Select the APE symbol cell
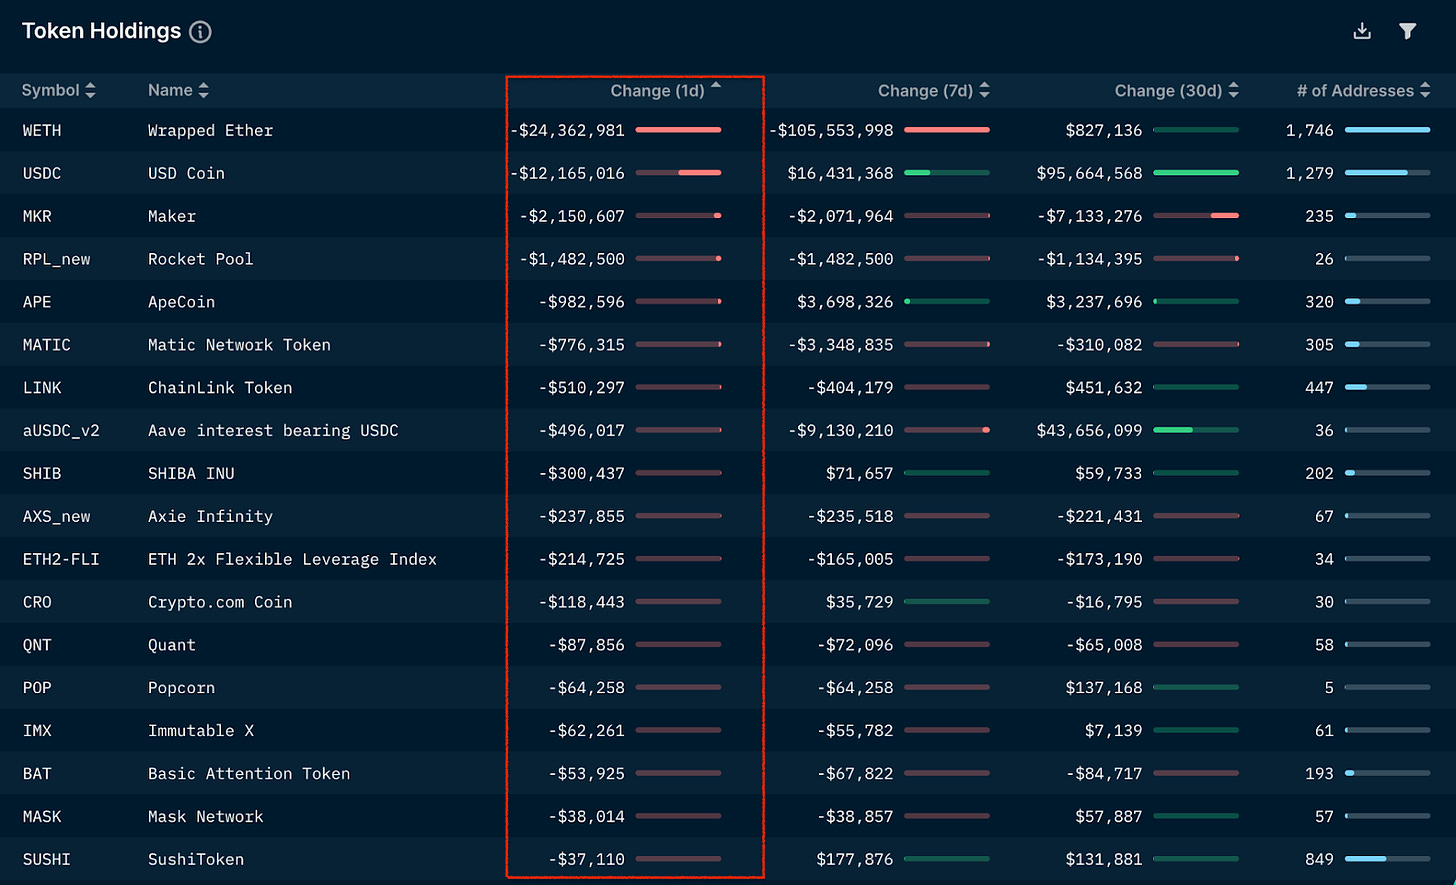Viewport: 1456px width, 885px height. tap(35, 302)
